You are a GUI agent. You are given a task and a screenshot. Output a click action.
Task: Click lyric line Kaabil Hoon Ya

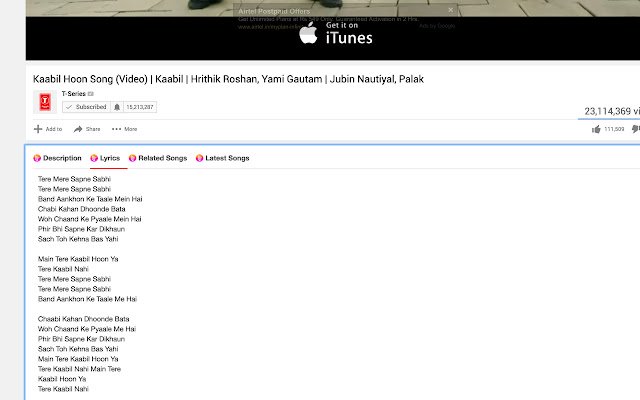click(x=62, y=379)
